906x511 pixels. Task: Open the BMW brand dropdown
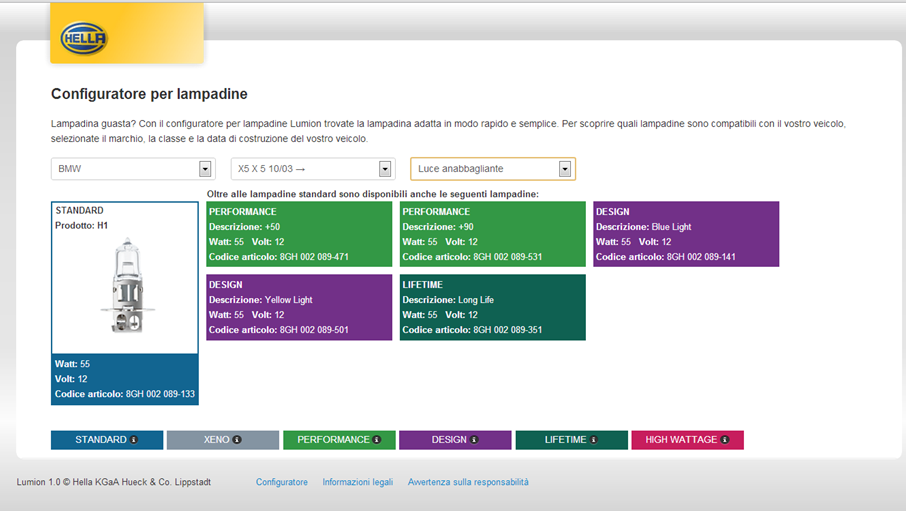click(x=205, y=169)
